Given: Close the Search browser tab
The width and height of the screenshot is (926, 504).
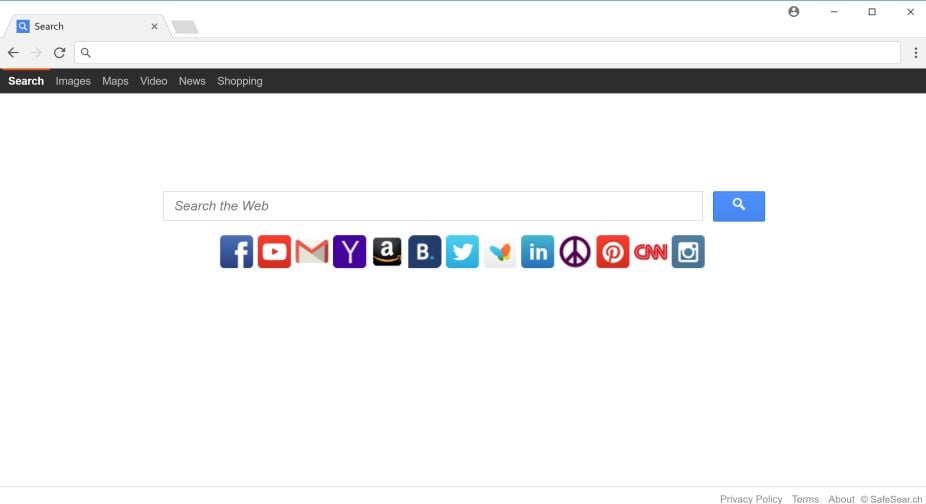Looking at the screenshot, I should point(154,27).
